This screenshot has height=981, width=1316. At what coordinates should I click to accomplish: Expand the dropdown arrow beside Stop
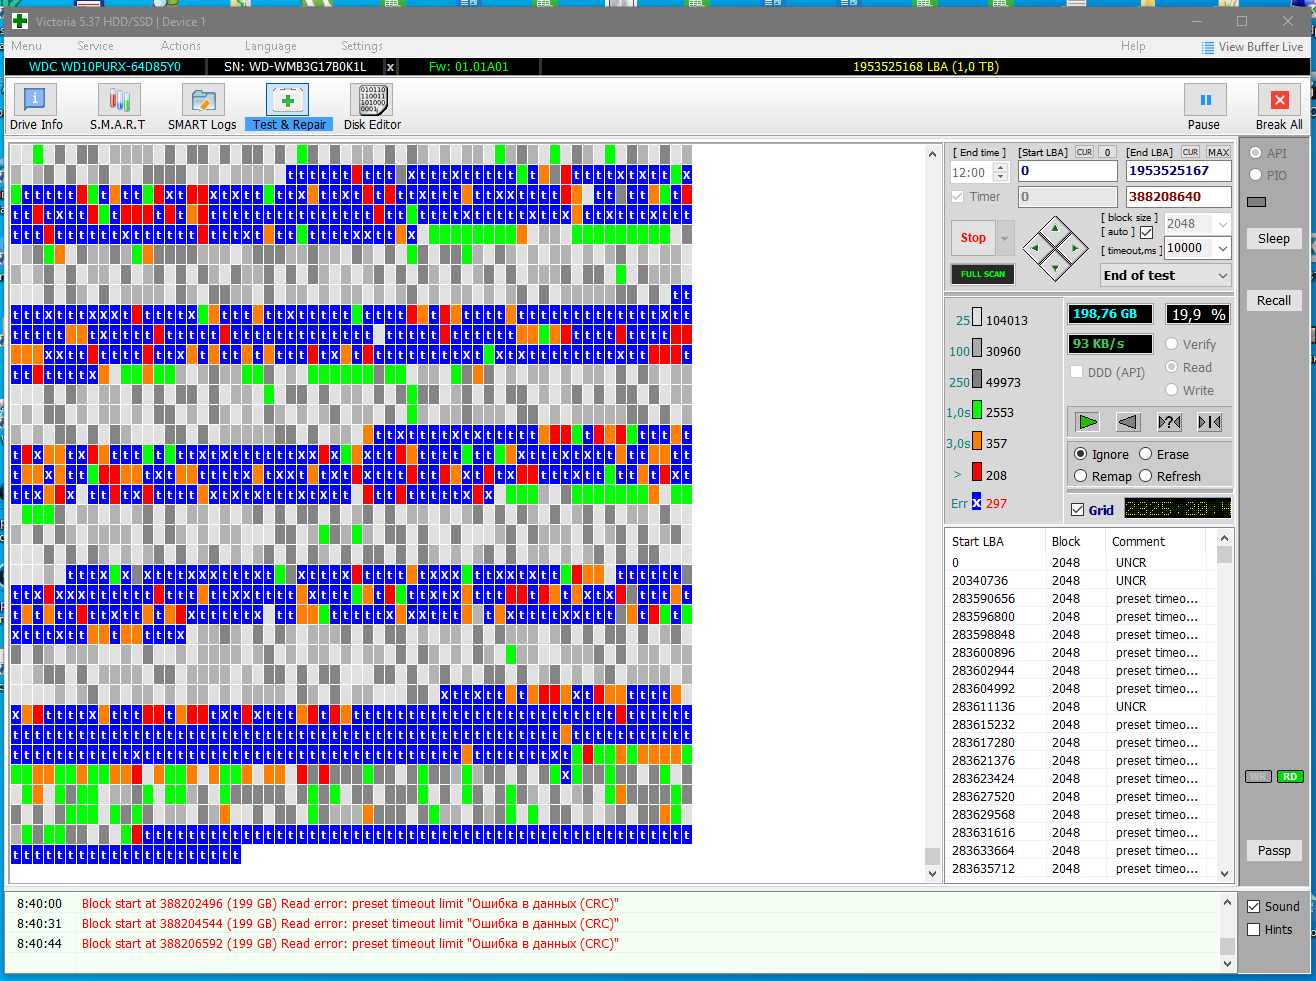(1005, 238)
